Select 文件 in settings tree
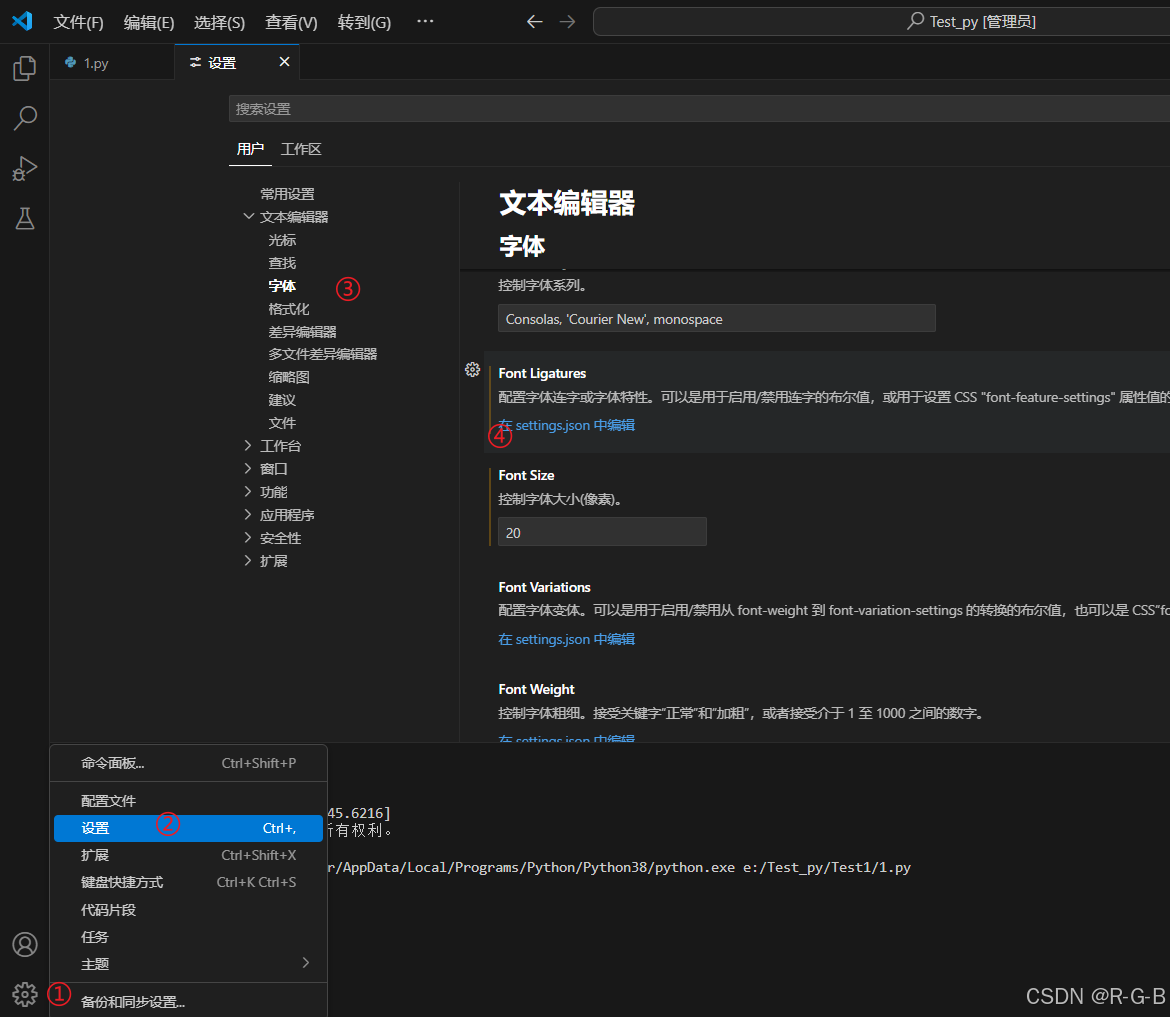Viewport: 1170px width, 1017px height. click(x=282, y=423)
